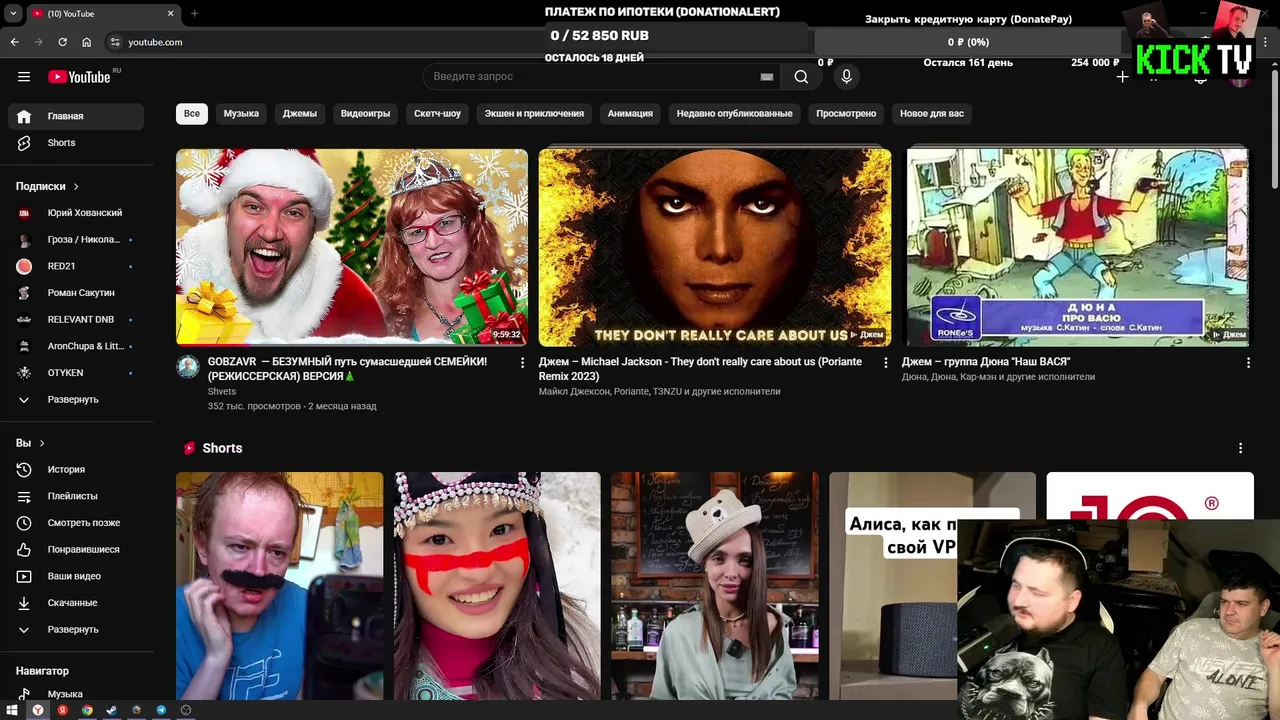This screenshot has height=720, width=1280.
Task: Expand subscriptions list with Развернуть under OTYKEN
Action: click(x=76, y=399)
